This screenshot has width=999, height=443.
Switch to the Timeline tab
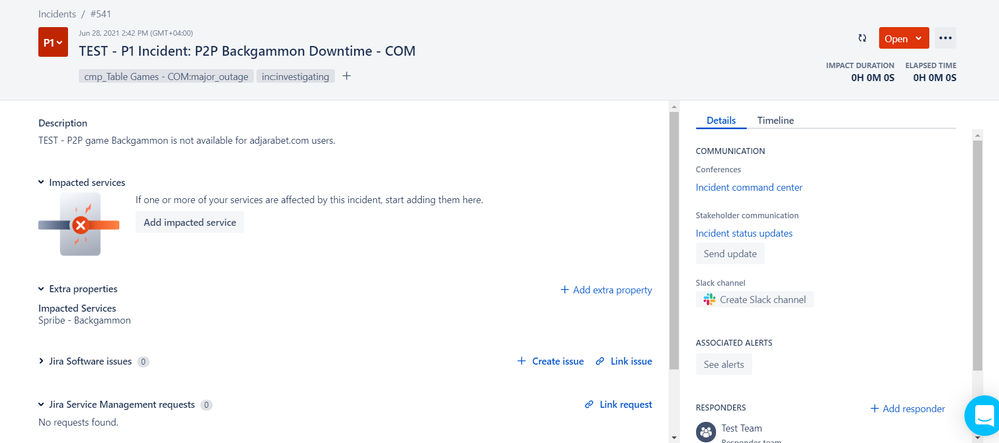point(775,120)
